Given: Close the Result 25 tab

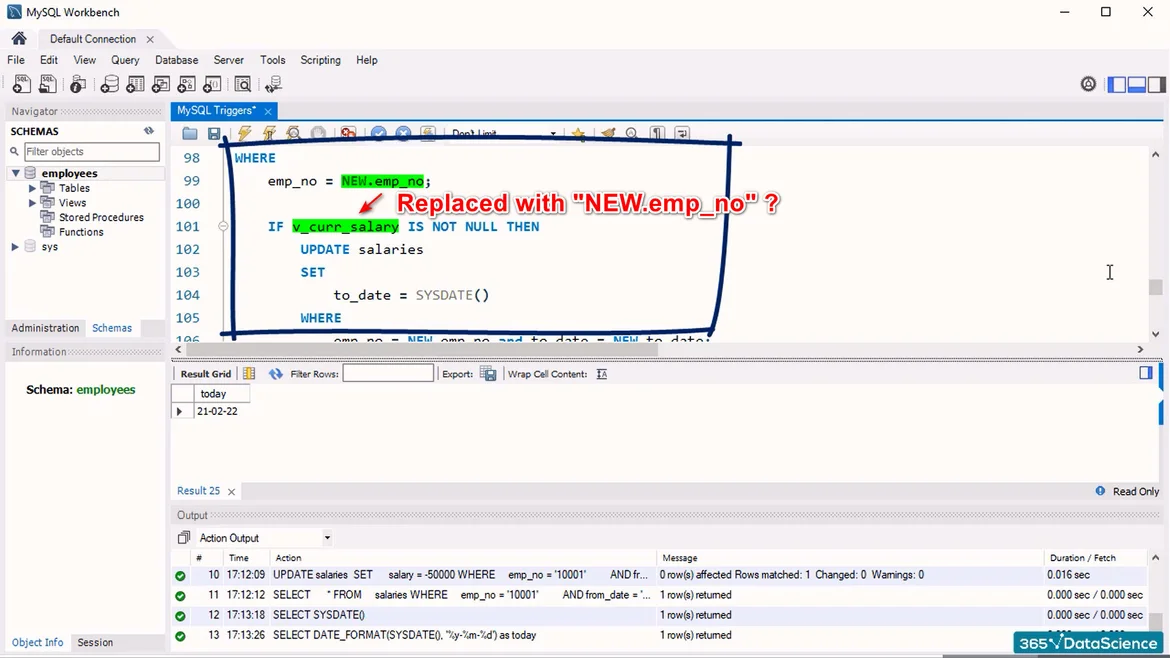Looking at the screenshot, I should [x=231, y=492].
